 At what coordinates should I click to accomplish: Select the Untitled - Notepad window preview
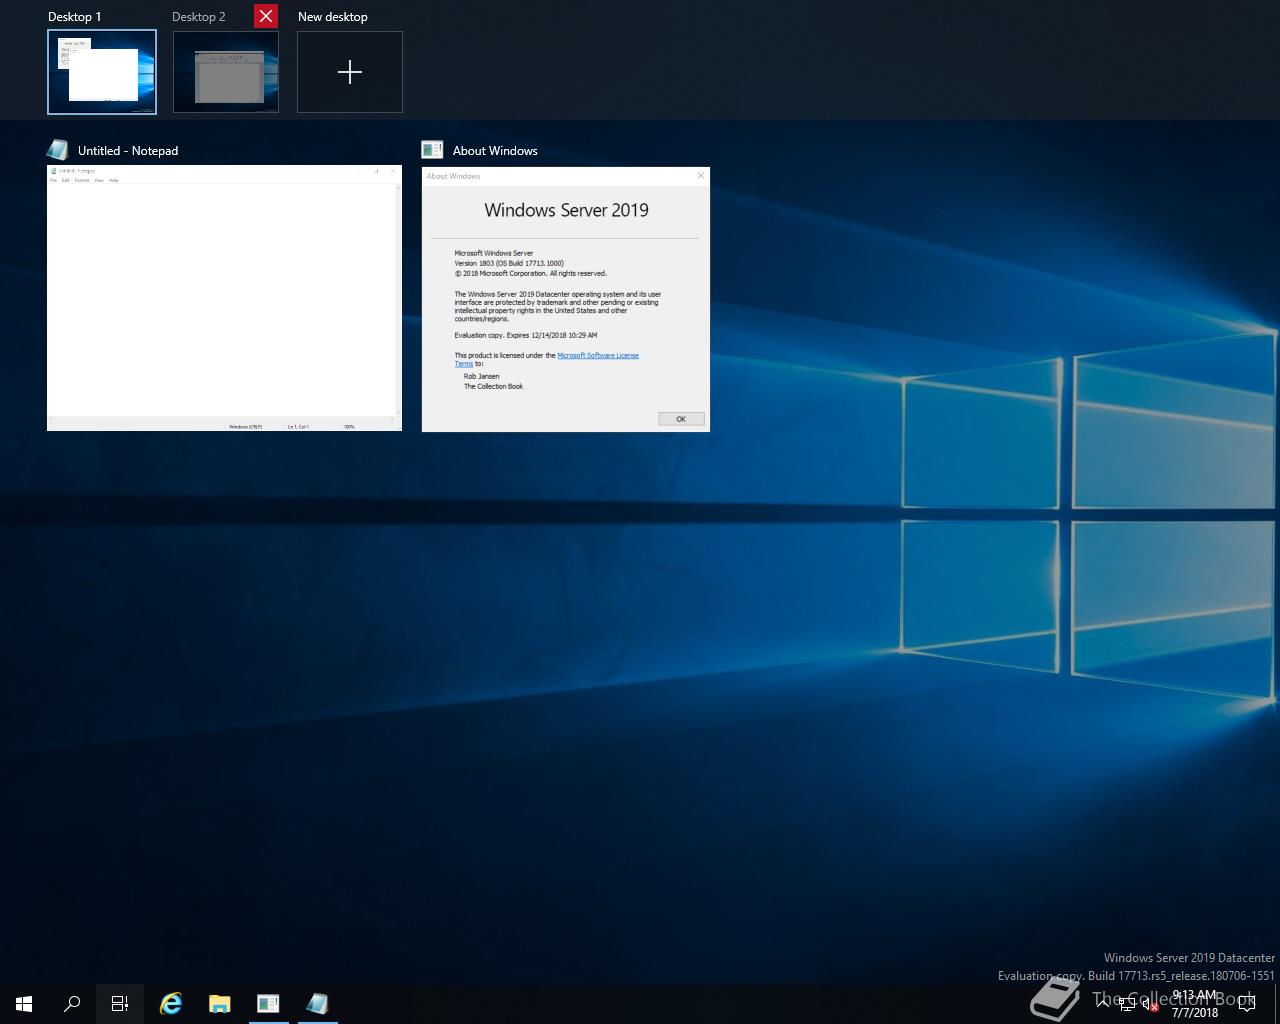[x=224, y=298]
